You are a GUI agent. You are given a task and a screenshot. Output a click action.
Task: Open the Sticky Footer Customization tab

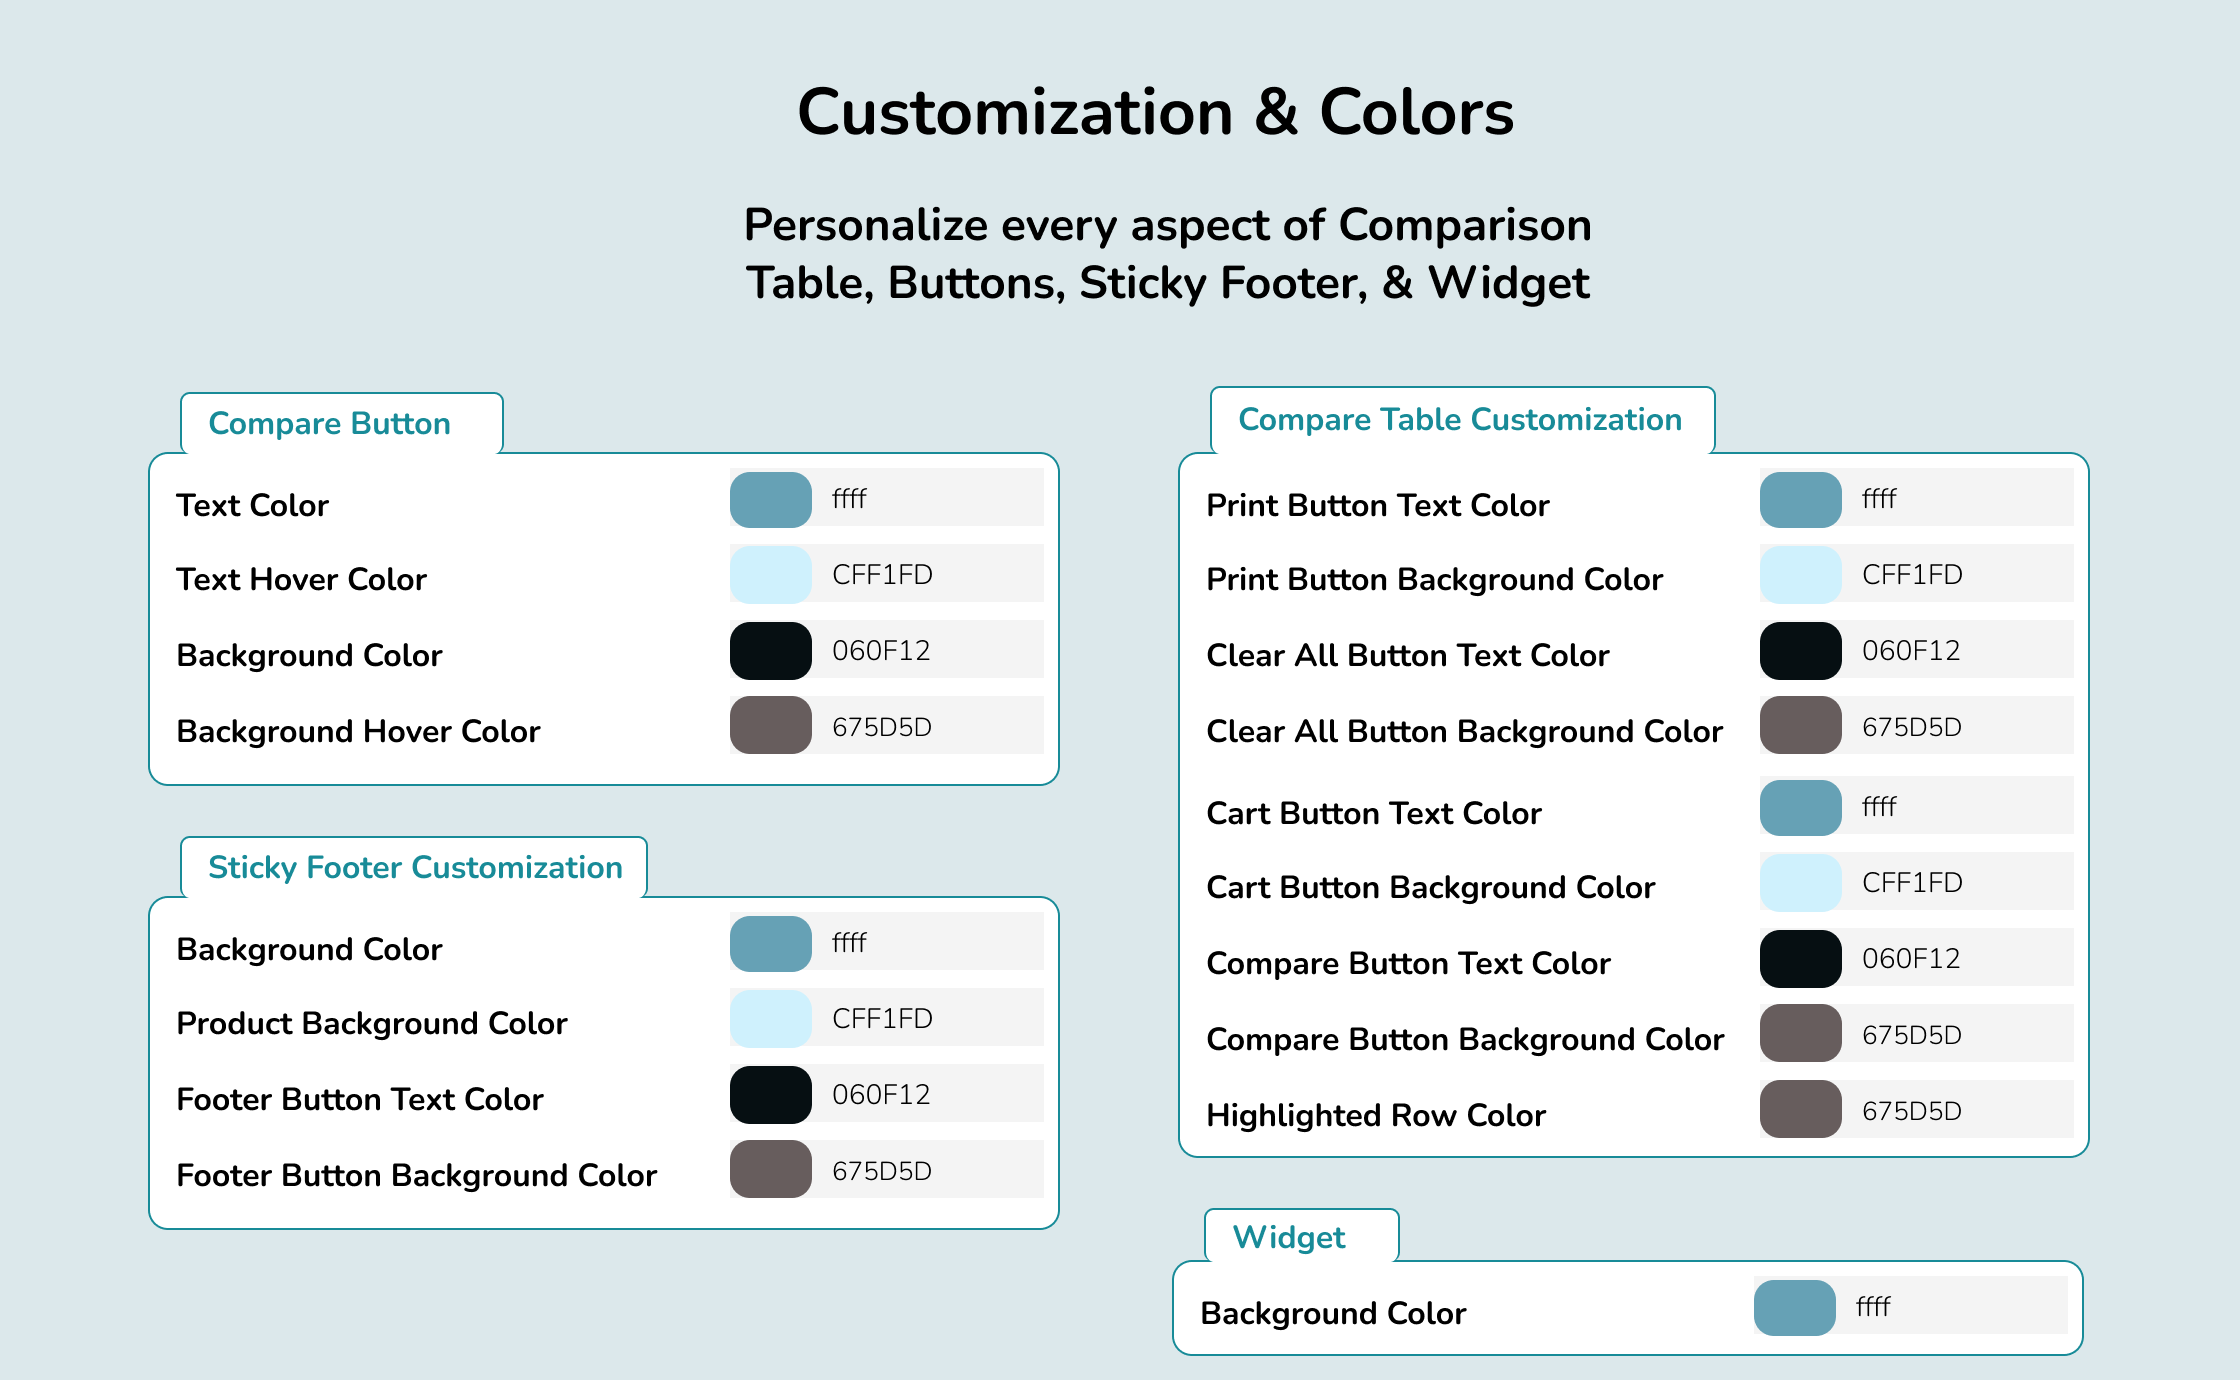[x=415, y=868]
